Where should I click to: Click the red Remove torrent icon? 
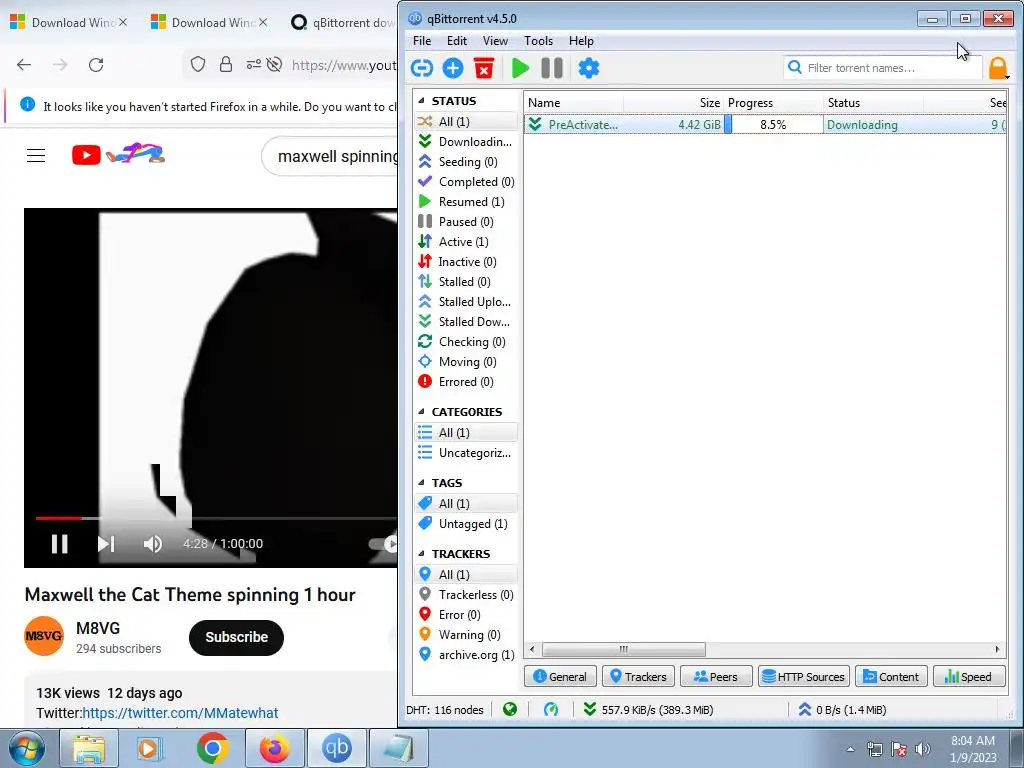(x=484, y=68)
